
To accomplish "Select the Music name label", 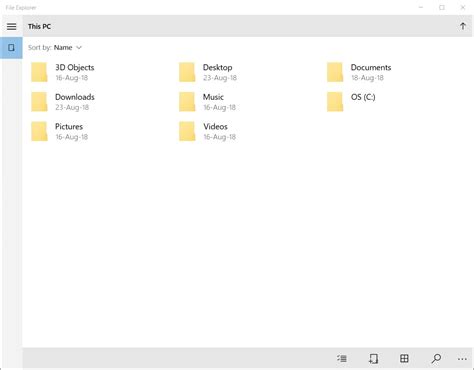I will pos(213,97).
